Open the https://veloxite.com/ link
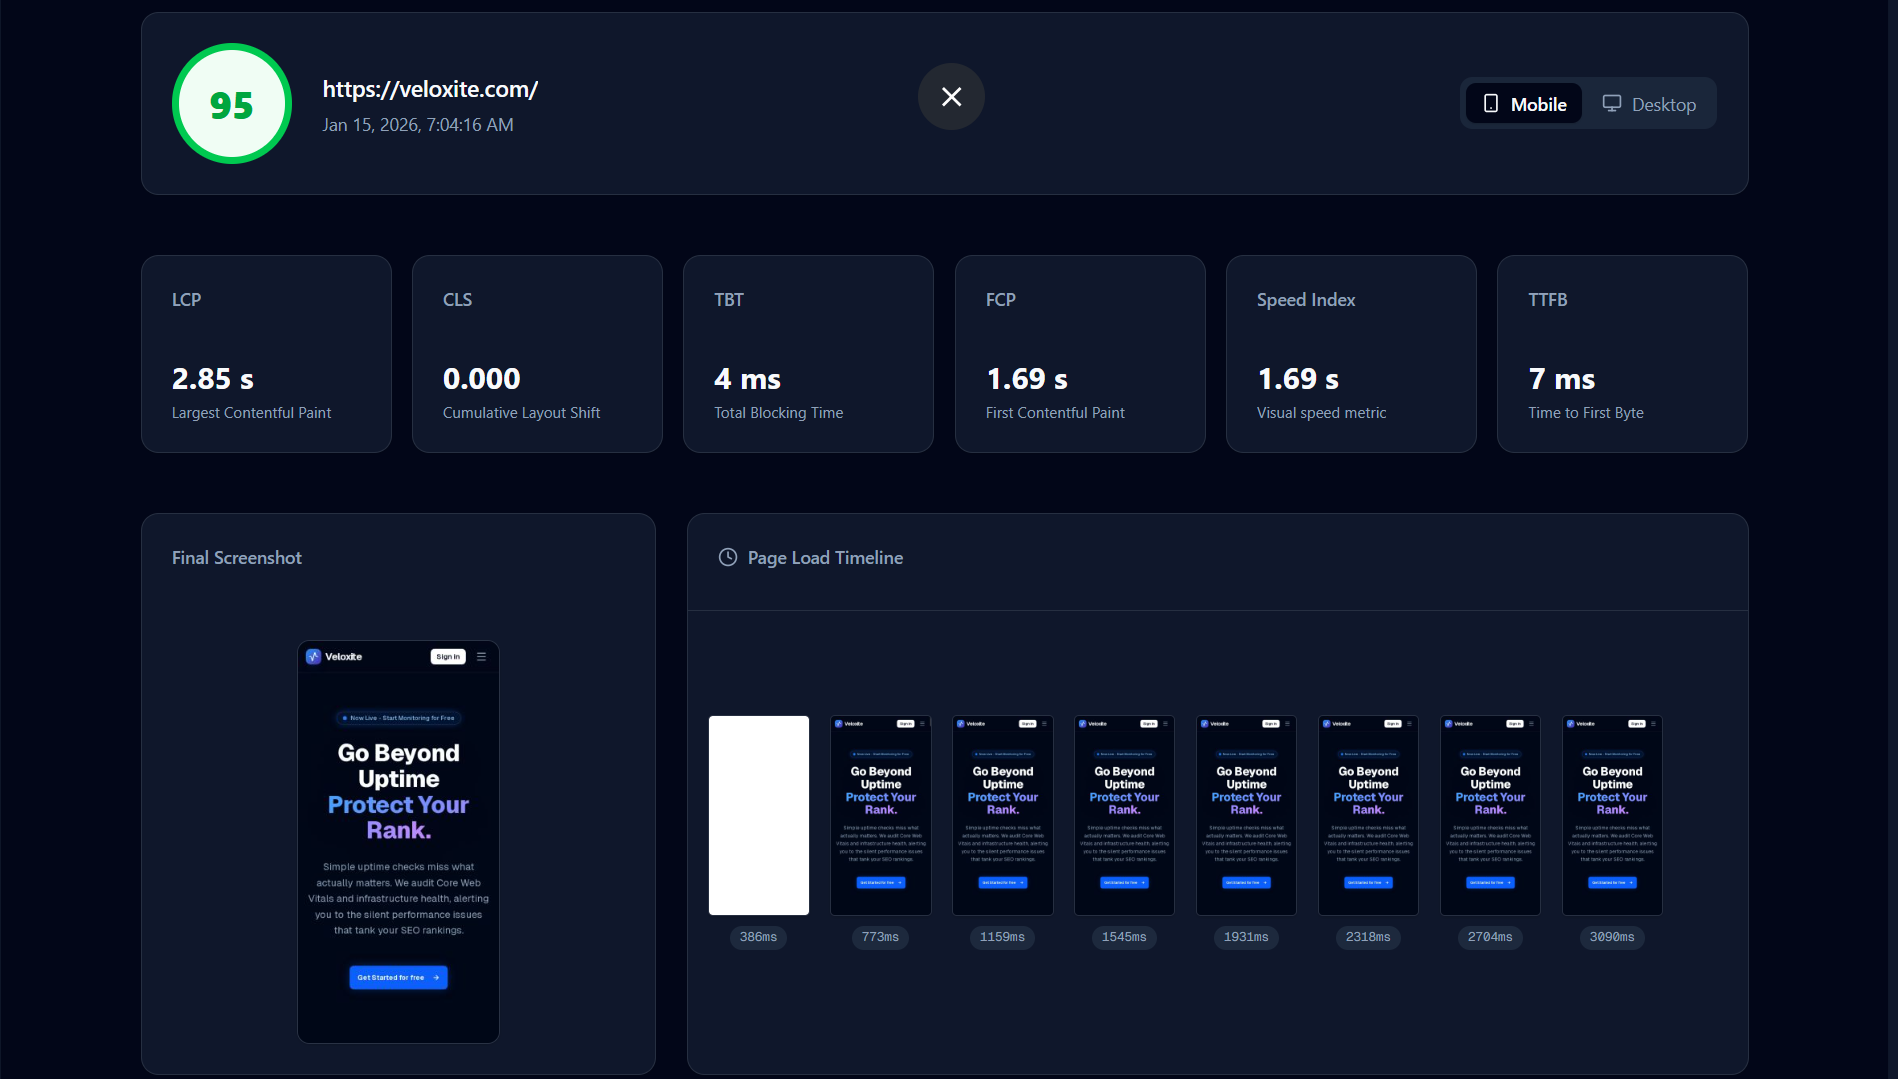The width and height of the screenshot is (1898, 1079). pyautogui.click(x=430, y=89)
